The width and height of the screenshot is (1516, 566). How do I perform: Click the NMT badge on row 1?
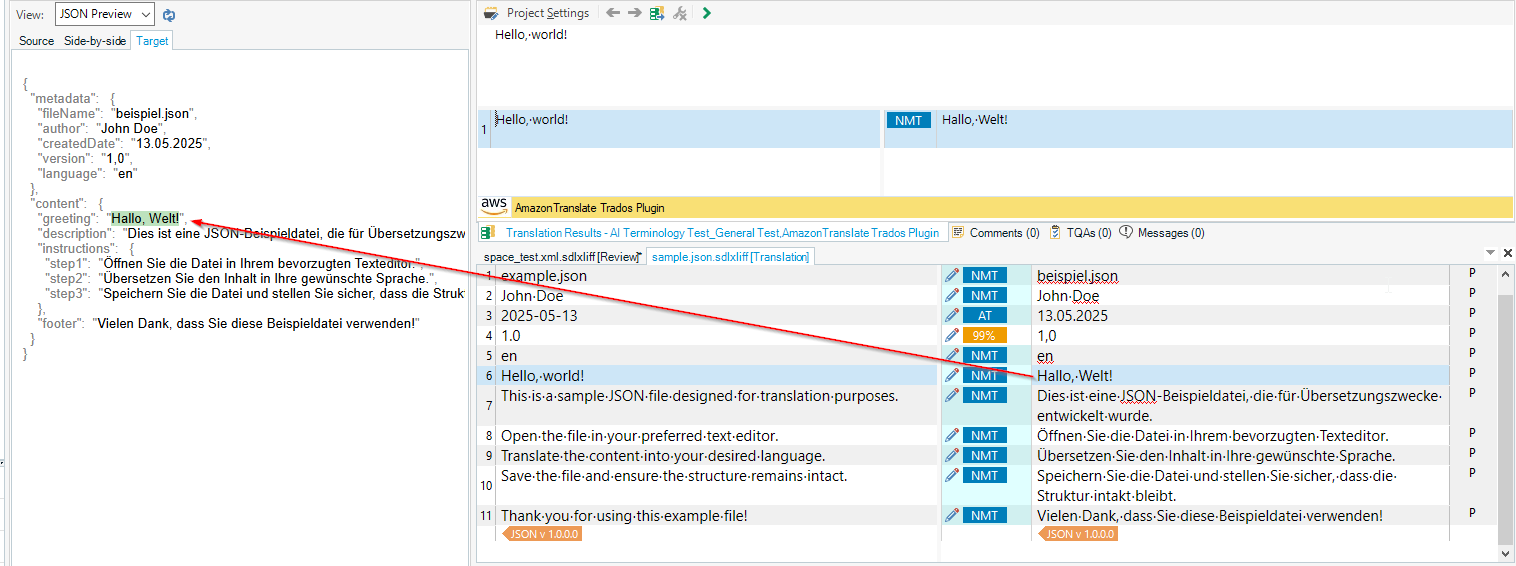point(985,275)
